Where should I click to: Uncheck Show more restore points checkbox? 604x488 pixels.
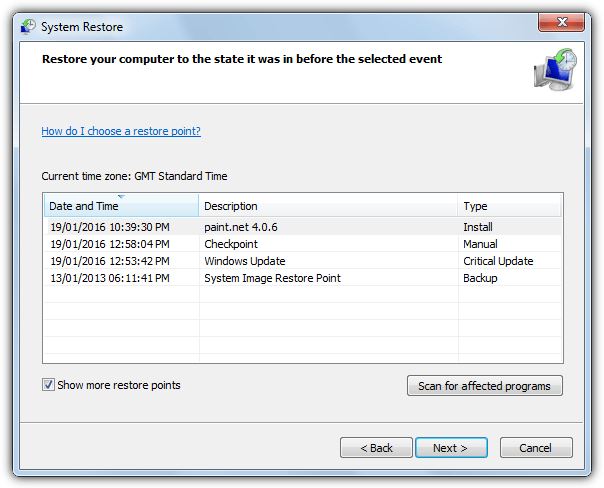point(48,385)
